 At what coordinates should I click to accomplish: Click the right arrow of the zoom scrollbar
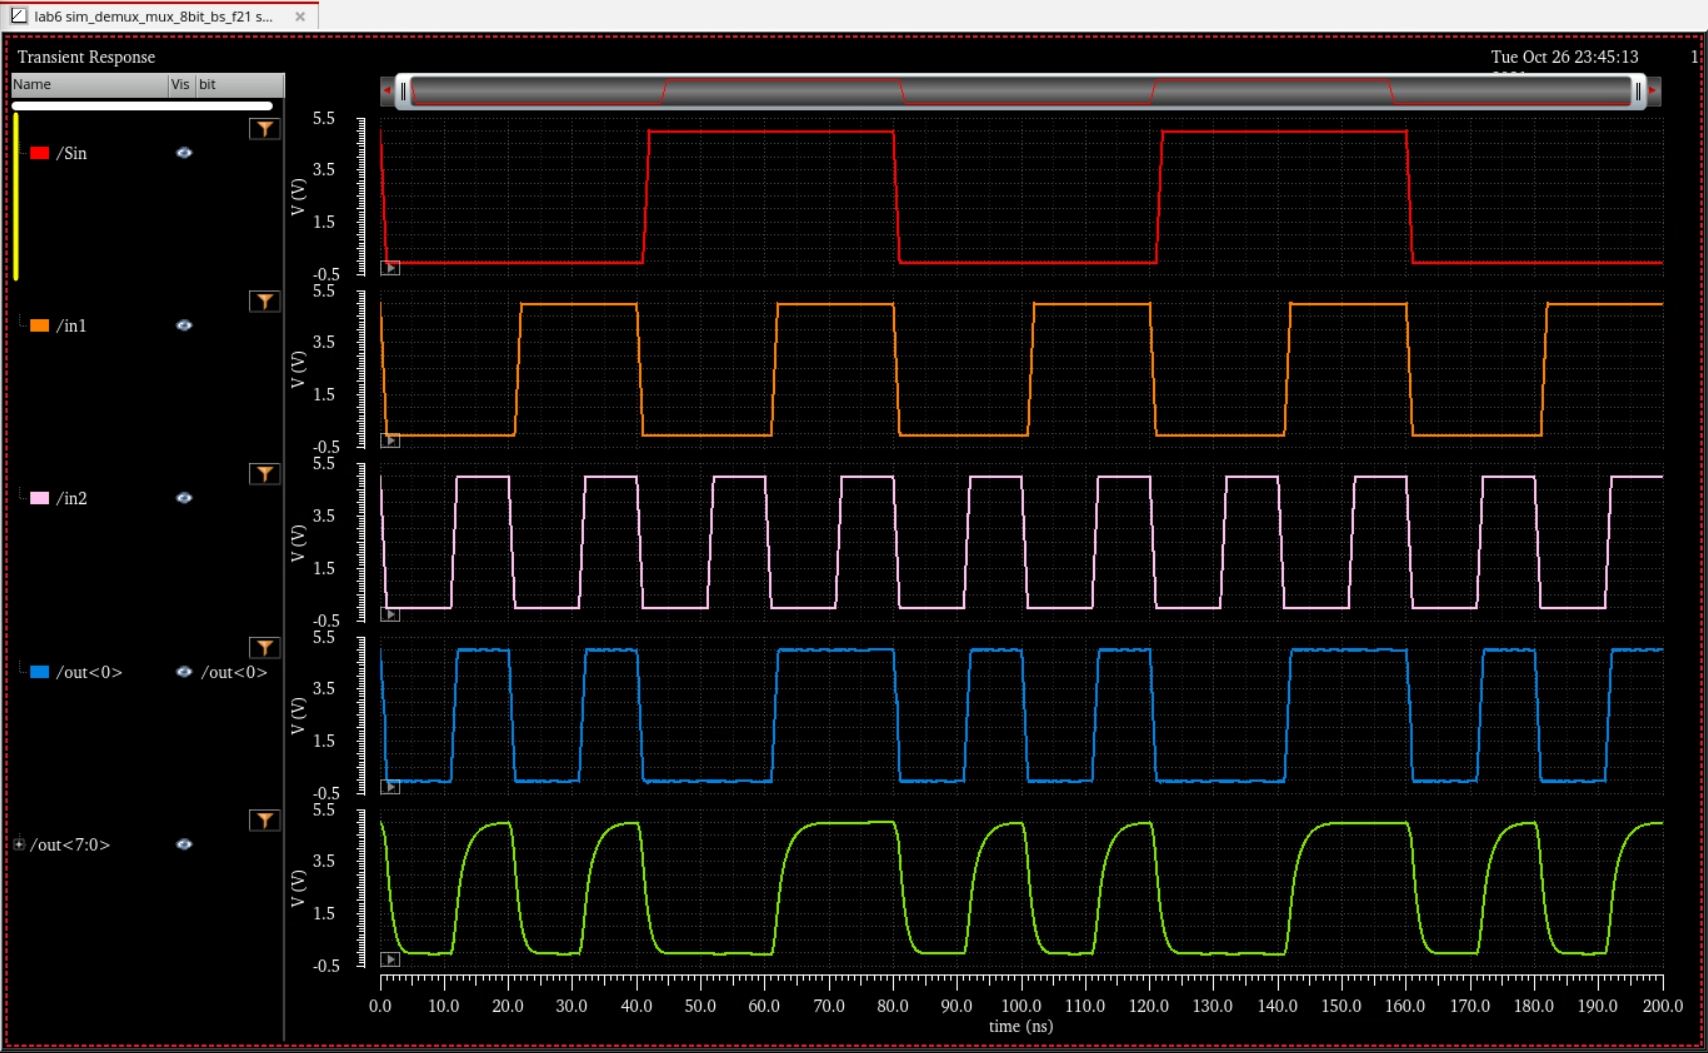click(1653, 91)
